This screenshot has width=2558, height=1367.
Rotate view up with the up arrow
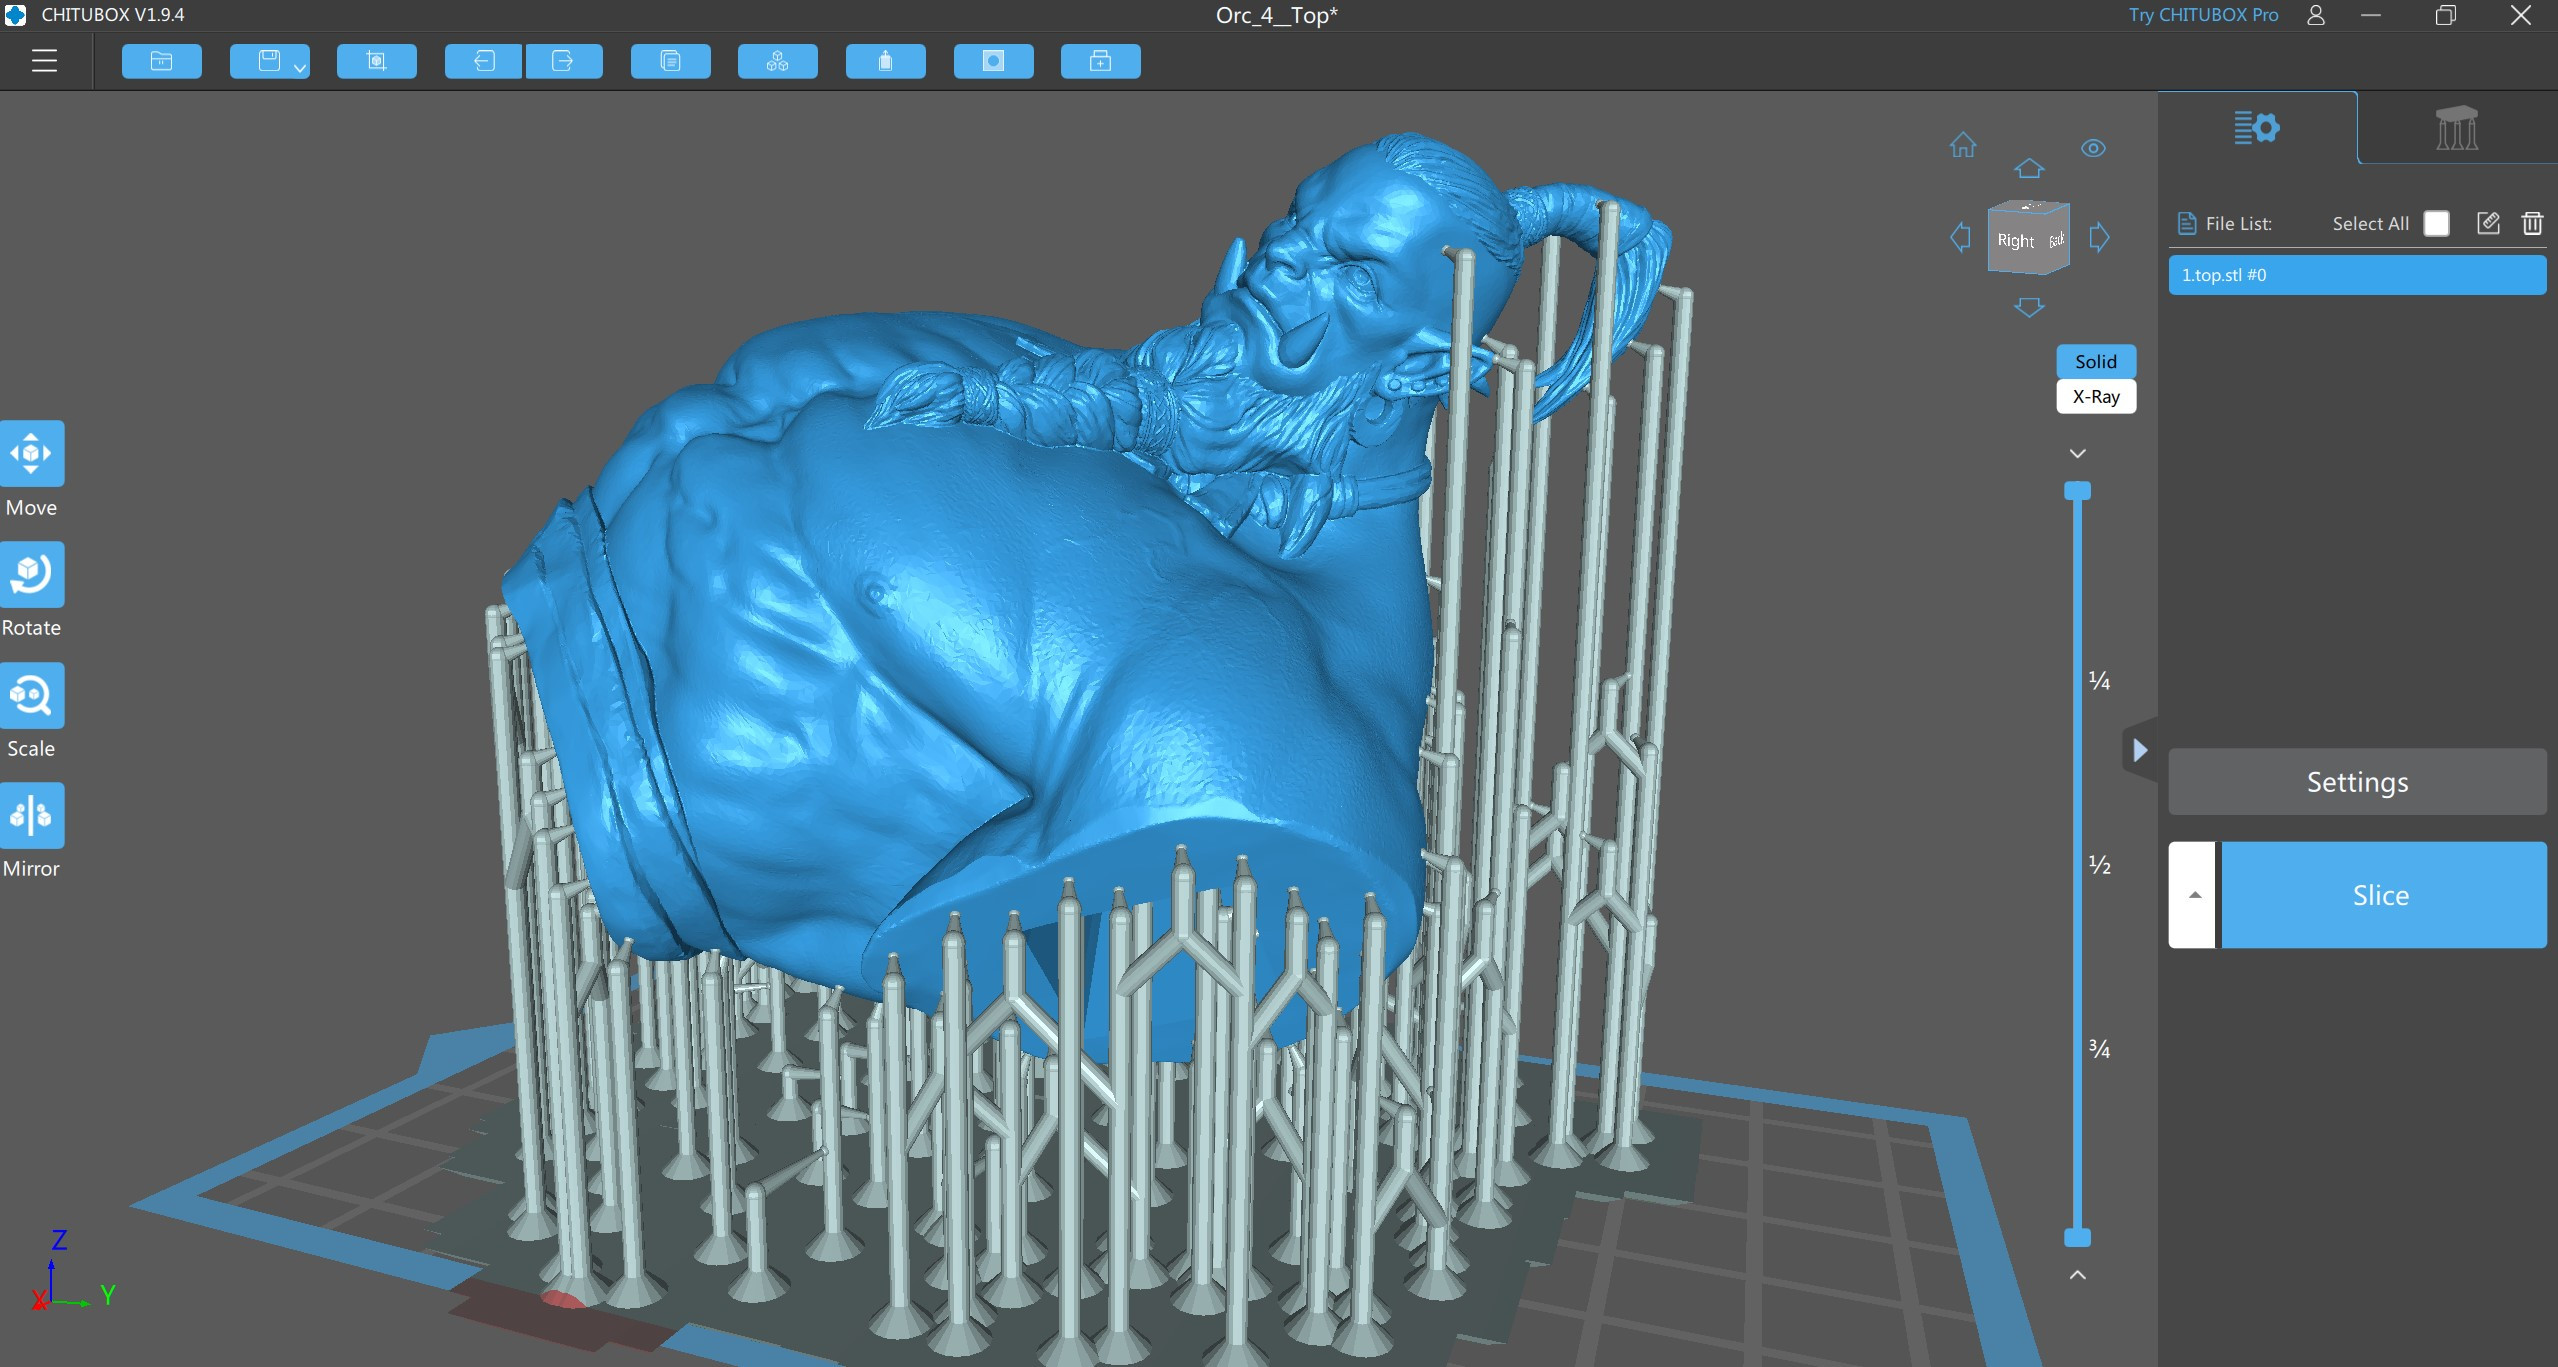(x=2029, y=168)
